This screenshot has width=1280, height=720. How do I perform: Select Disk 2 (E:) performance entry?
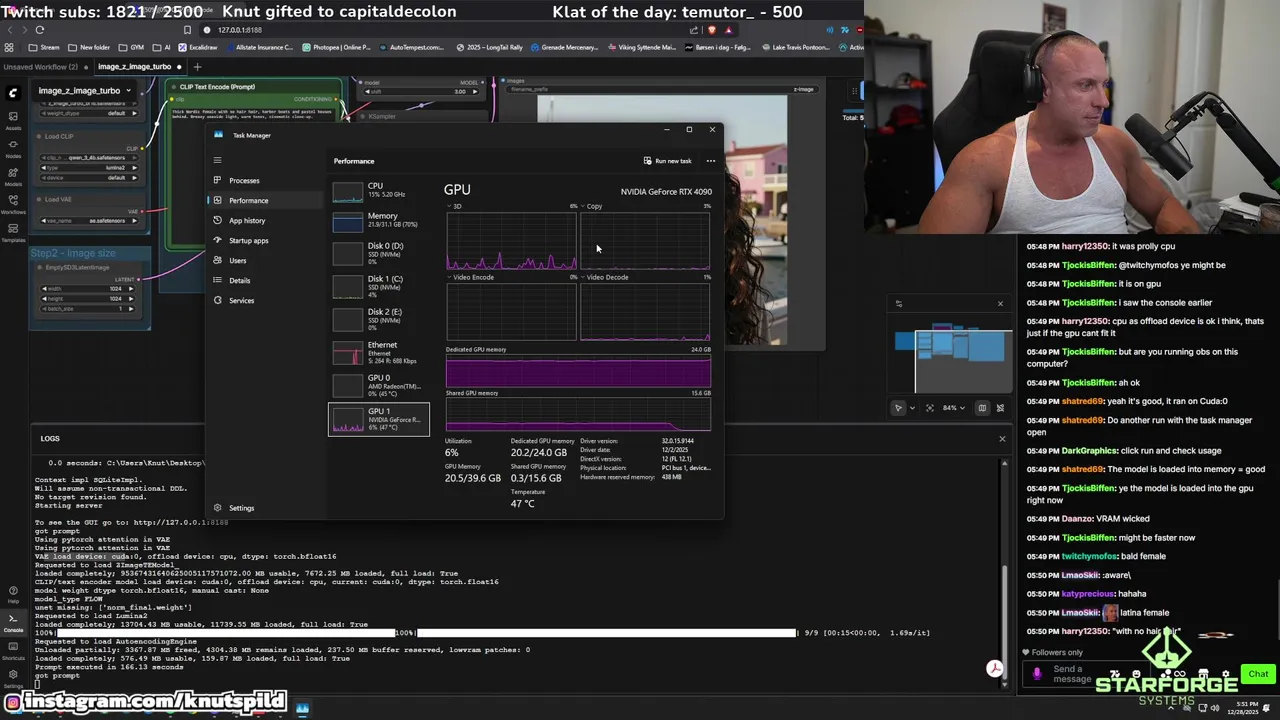tap(379, 319)
